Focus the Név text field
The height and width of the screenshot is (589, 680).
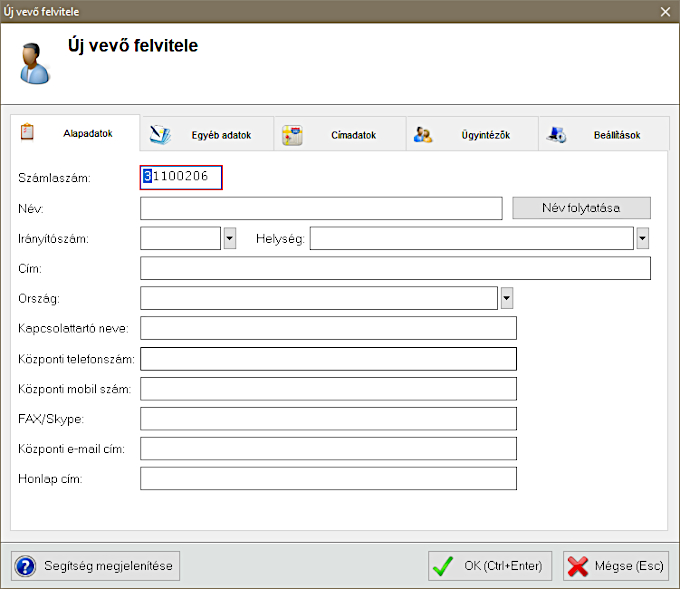click(x=320, y=208)
